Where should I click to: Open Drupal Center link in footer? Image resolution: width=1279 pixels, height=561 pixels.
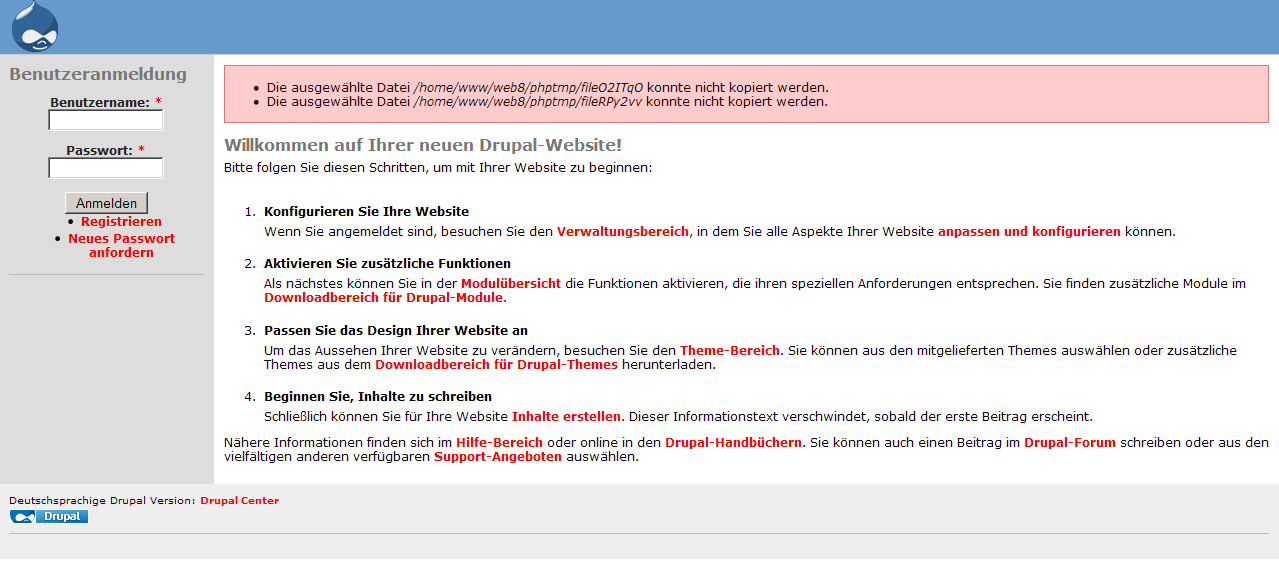[x=239, y=501]
